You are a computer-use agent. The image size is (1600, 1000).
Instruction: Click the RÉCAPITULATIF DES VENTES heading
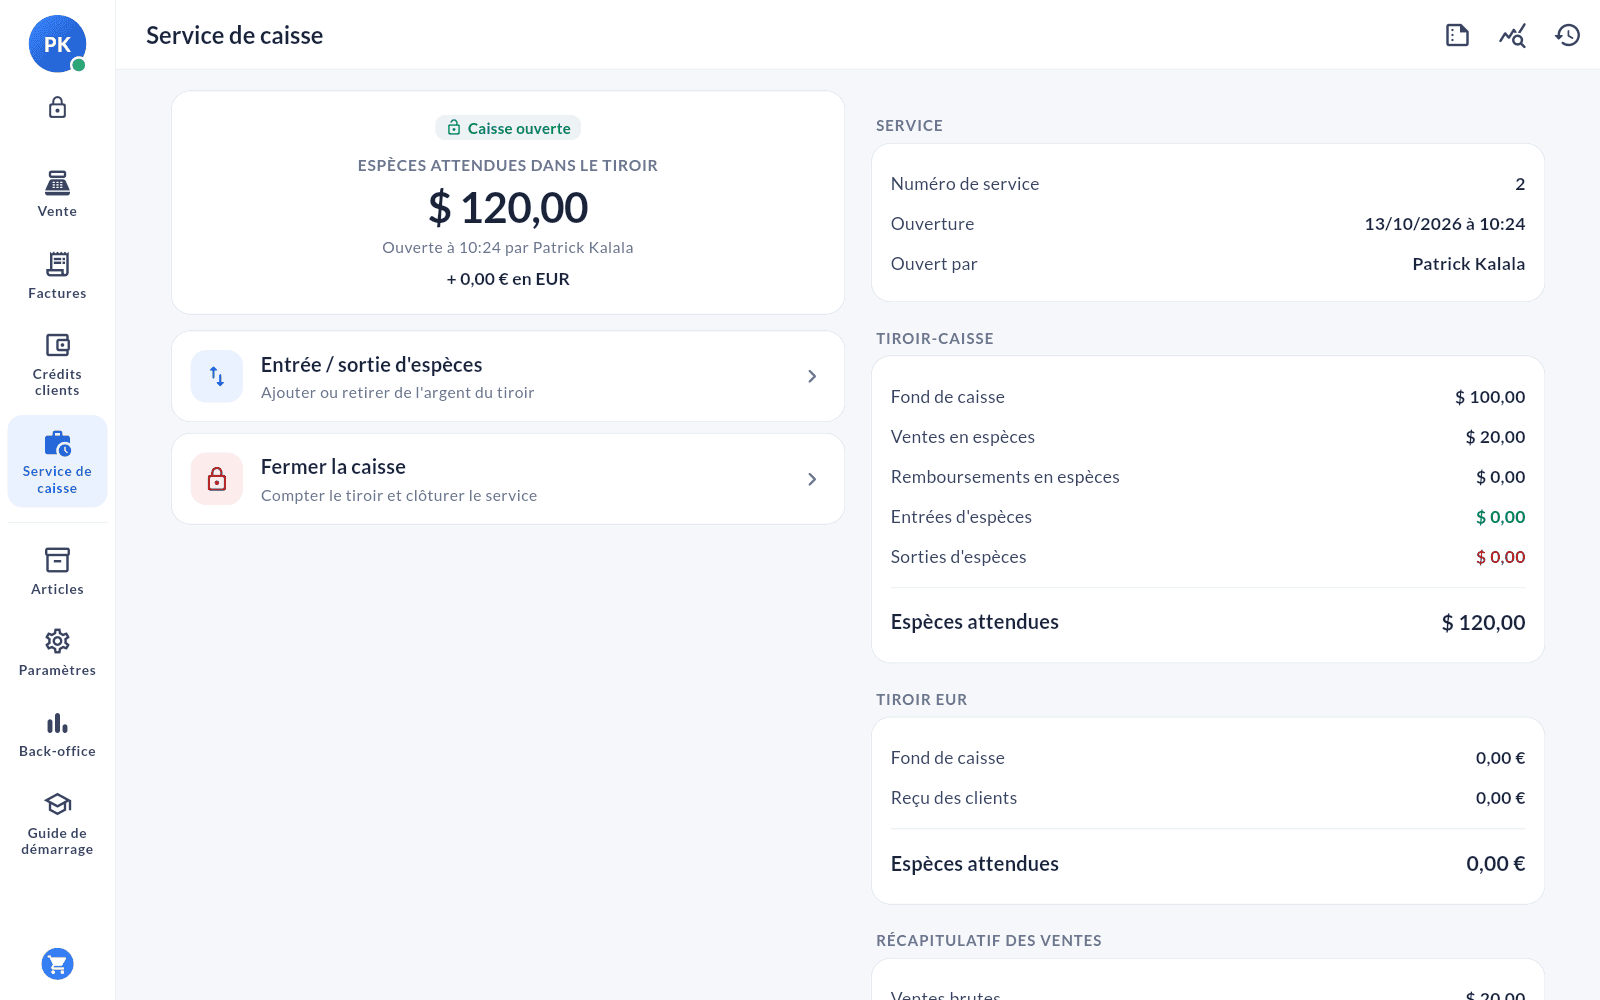[989, 941]
